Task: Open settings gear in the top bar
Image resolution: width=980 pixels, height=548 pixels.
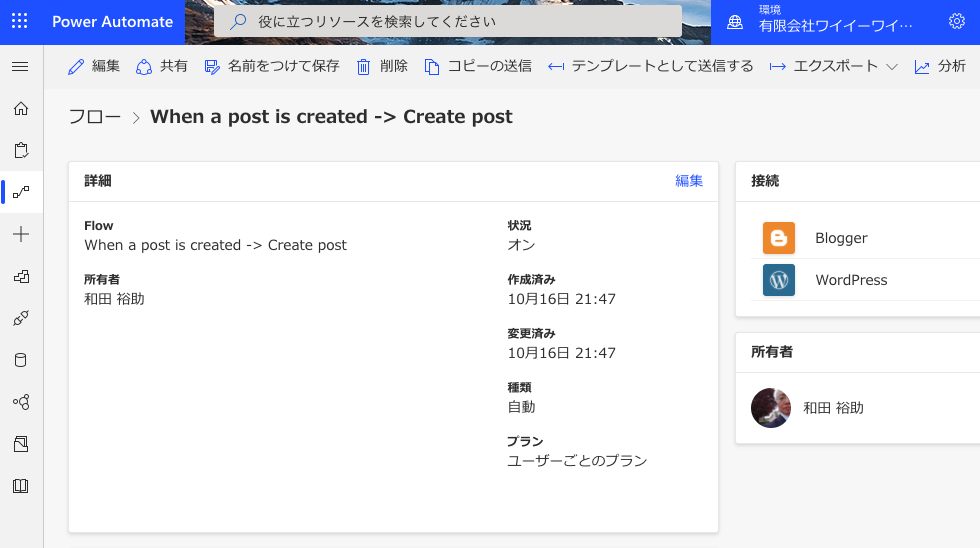Action: point(956,21)
